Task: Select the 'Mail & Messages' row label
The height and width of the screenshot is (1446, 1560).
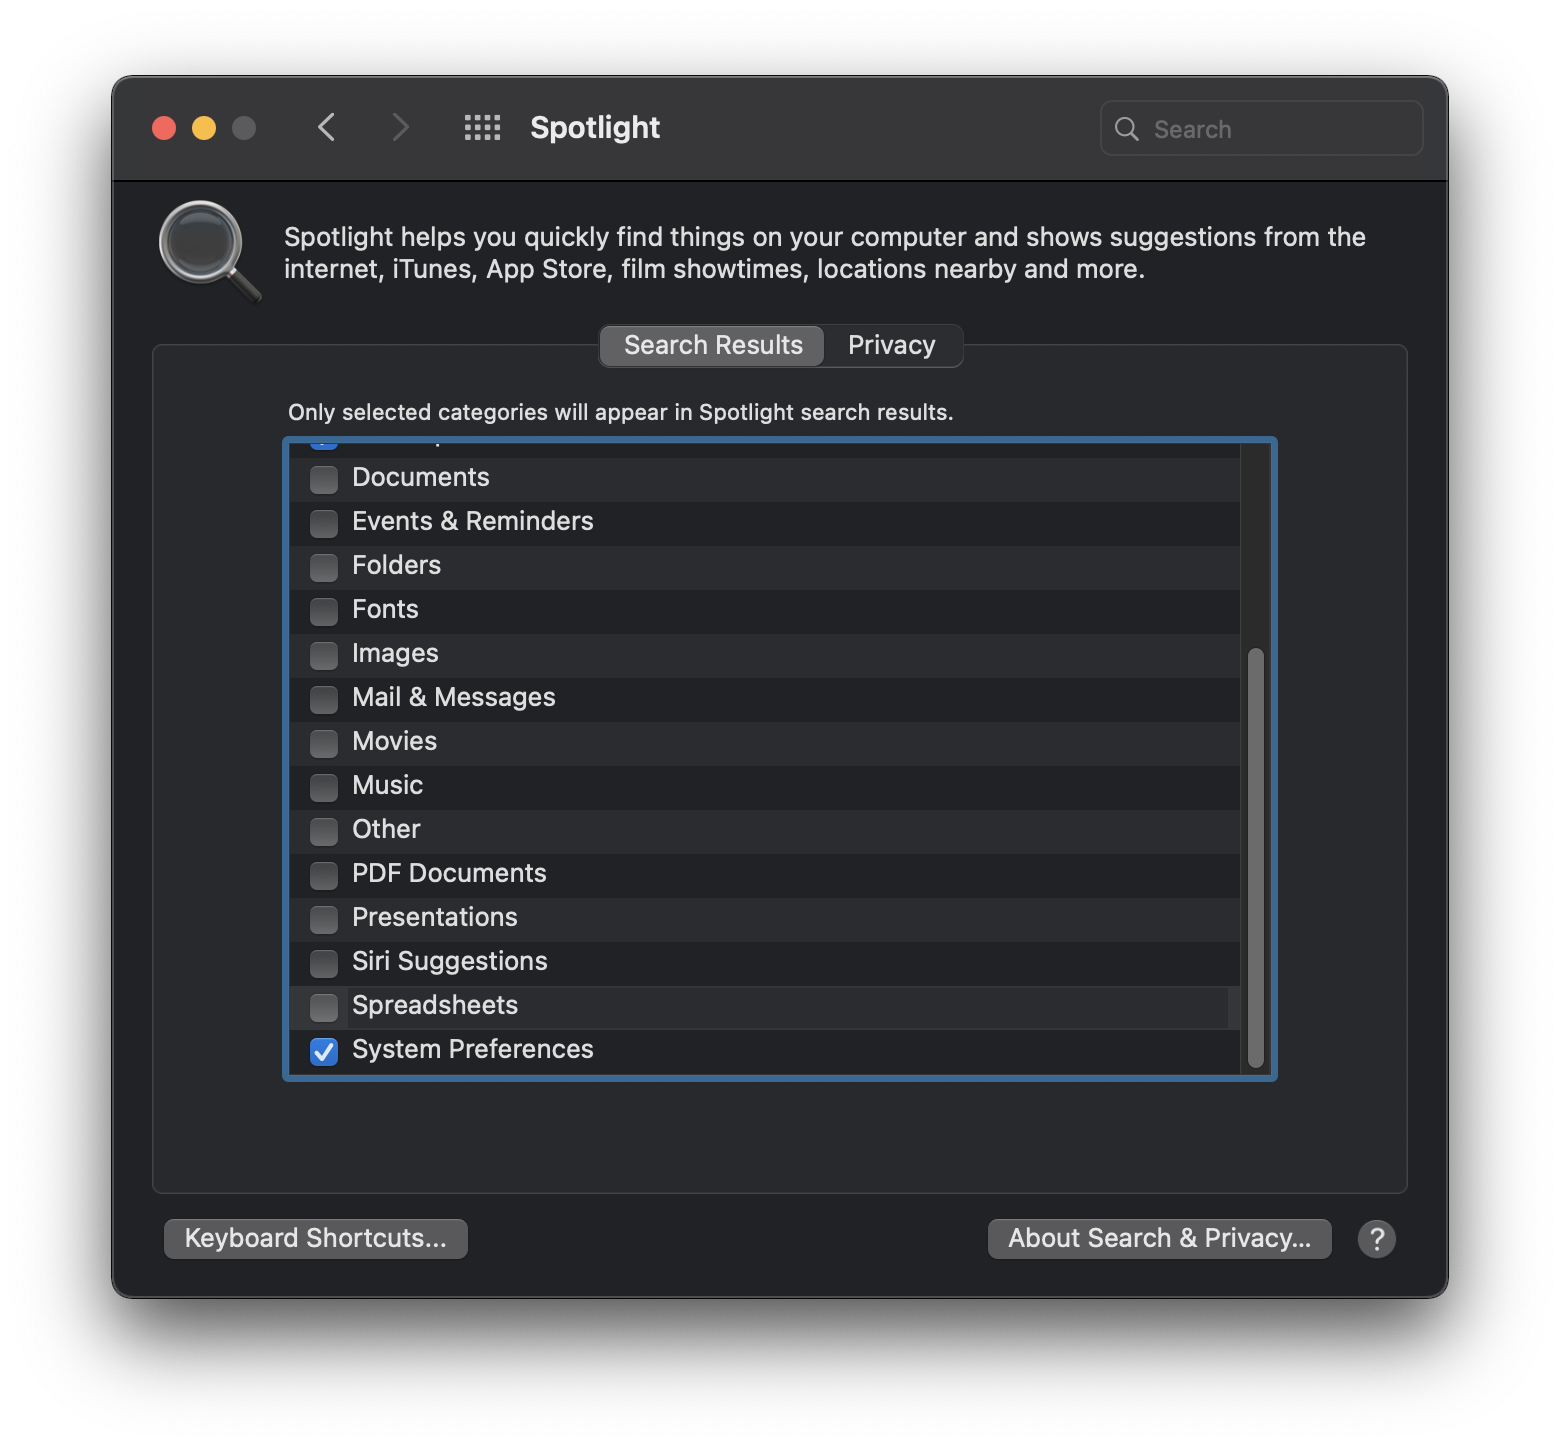Action: pyautogui.click(x=454, y=698)
